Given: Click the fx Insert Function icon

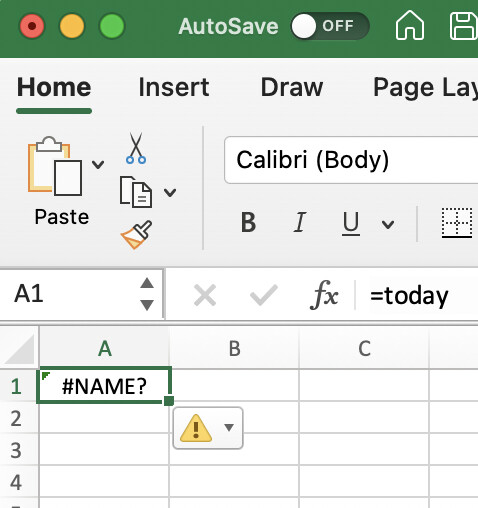Looking at the screenshot, I should [x=324, y=295].
